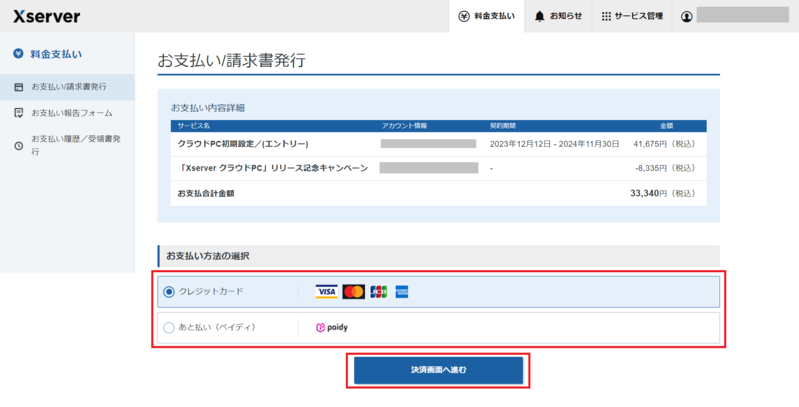Click the paidy logo
The width and height of the screenshot is (799, 407).
click(332, 327)
